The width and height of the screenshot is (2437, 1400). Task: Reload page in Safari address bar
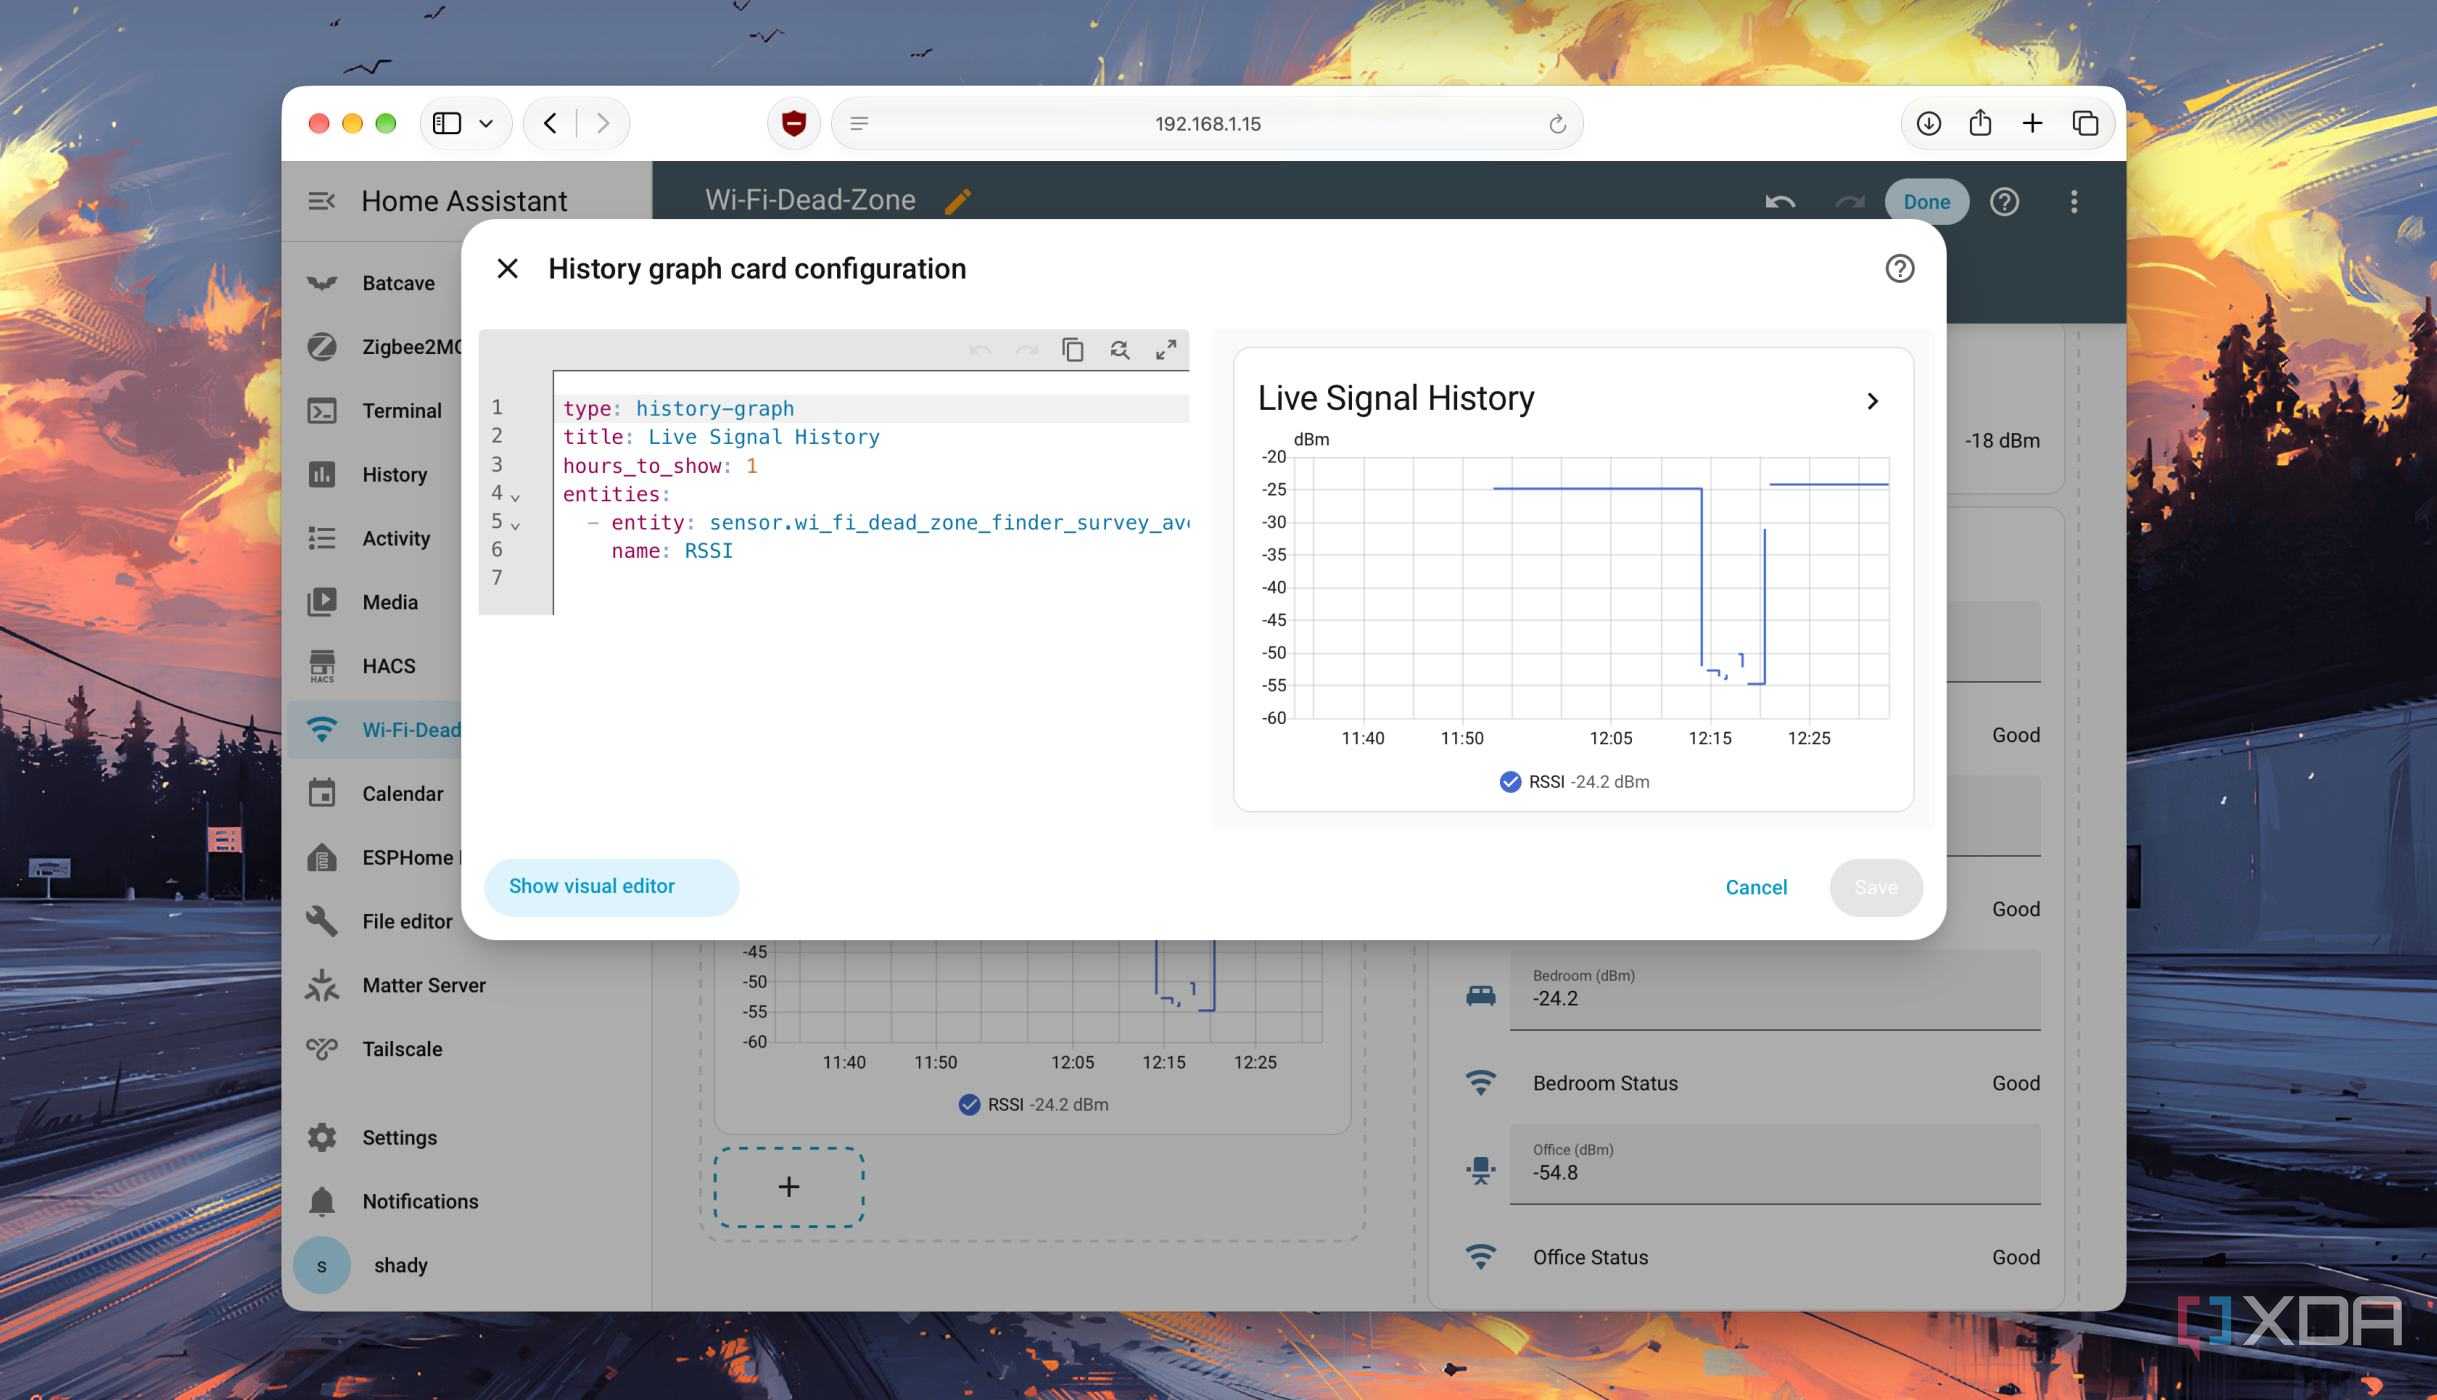1557,124
